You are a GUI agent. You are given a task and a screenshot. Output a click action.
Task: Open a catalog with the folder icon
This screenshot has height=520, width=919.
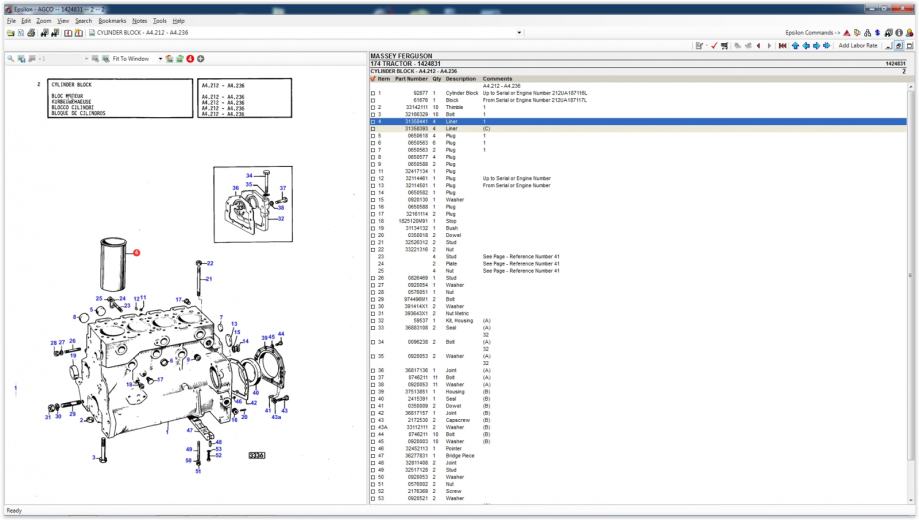pos(11,33)
